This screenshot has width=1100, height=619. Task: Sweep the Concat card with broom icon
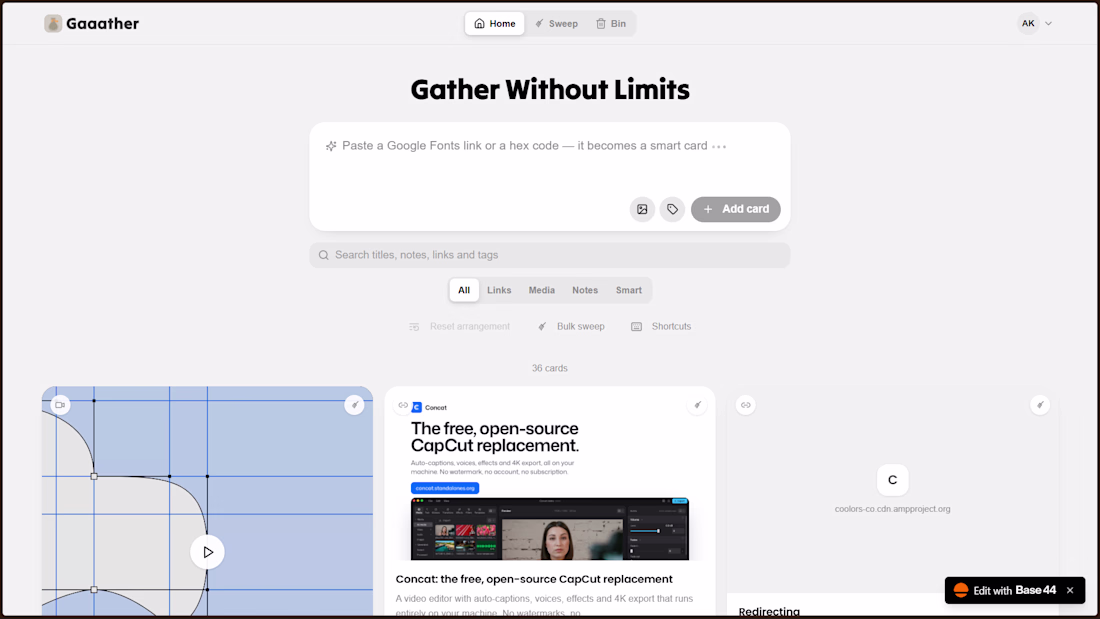697,405
